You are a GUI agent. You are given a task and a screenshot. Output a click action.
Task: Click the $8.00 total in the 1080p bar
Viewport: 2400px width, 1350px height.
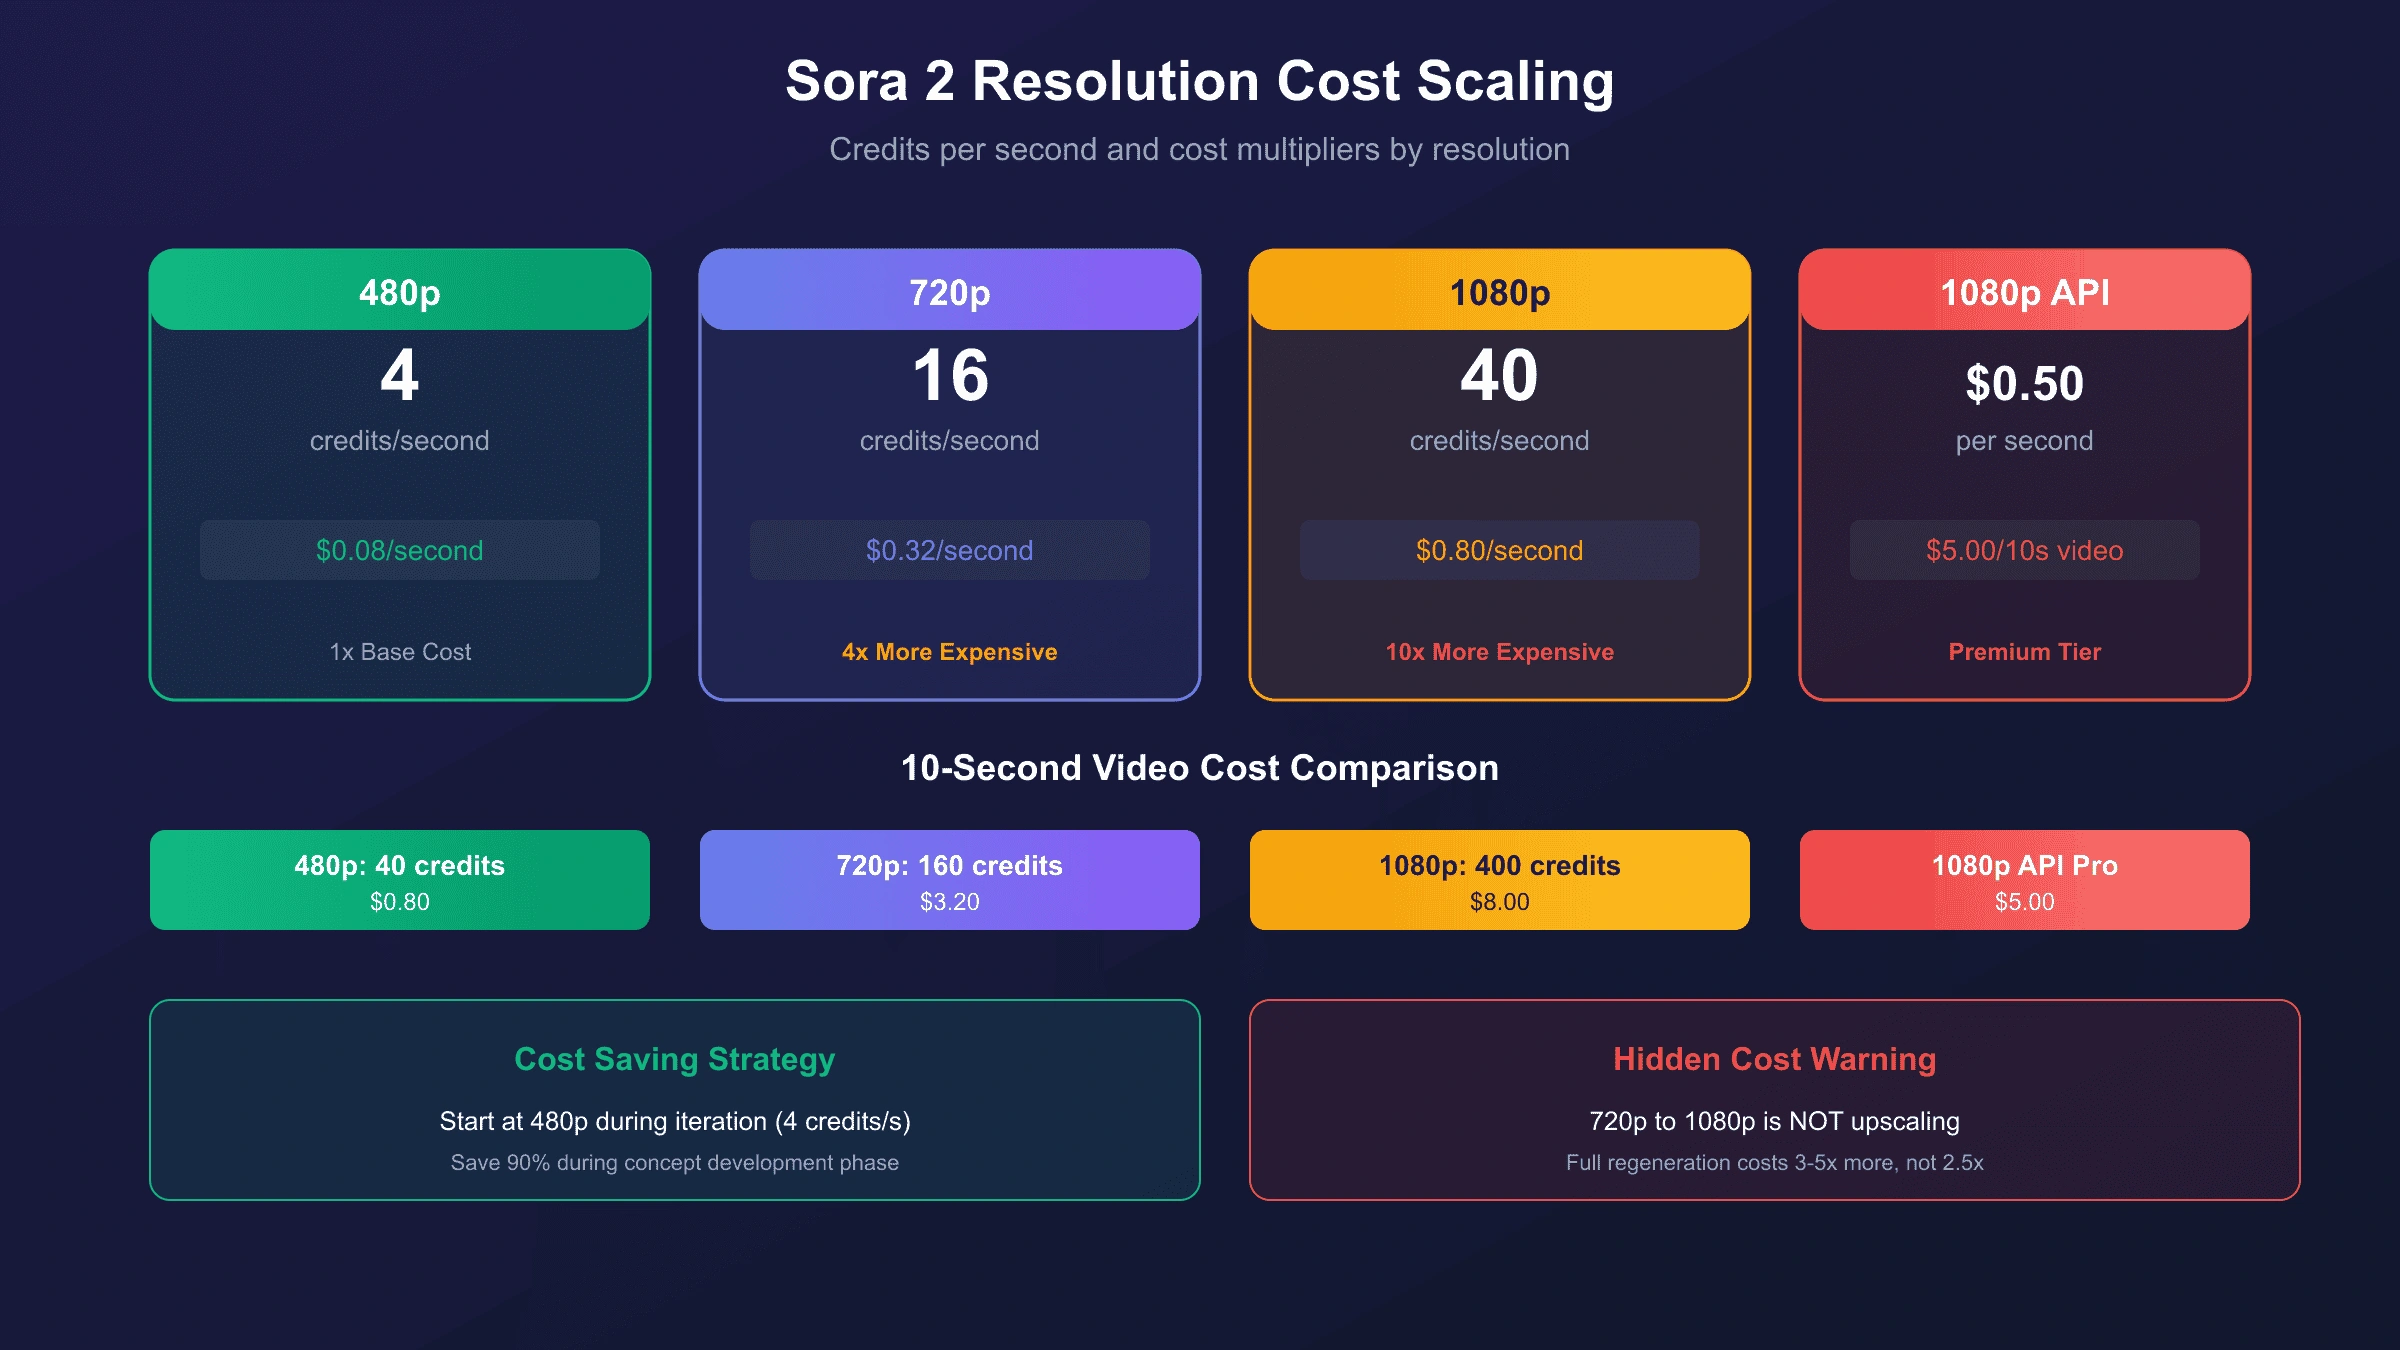point(1500,902)
